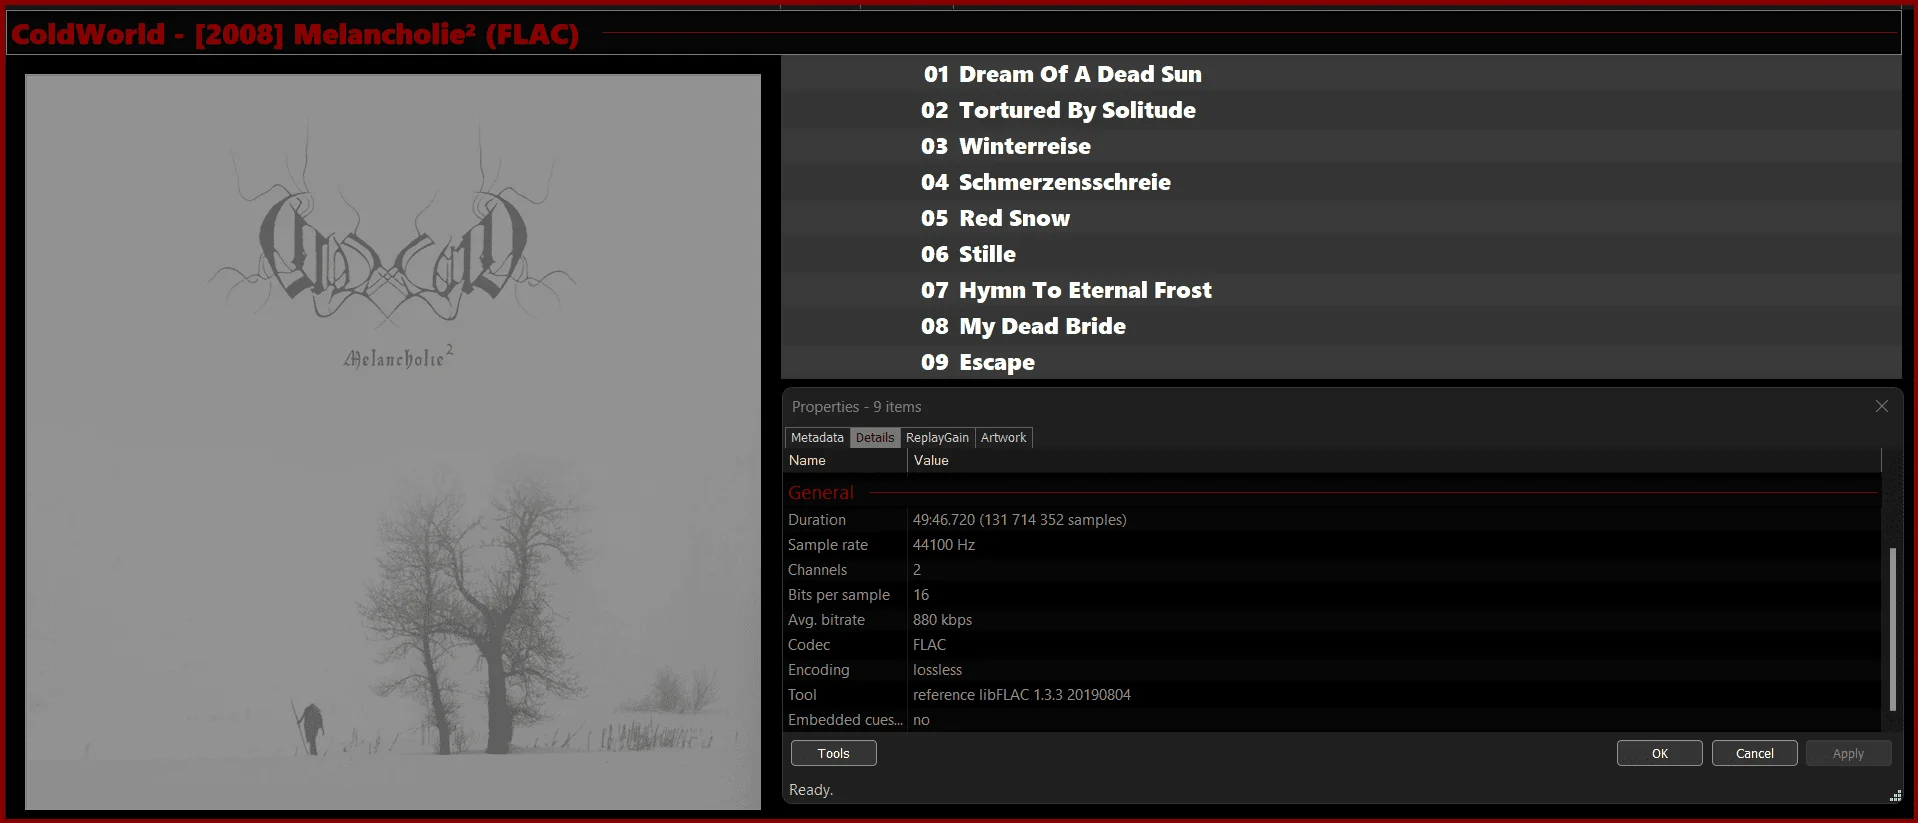Select track 02 Tortured By Solitude
The image size is (1918, 823).
[x=1341, y=110]
